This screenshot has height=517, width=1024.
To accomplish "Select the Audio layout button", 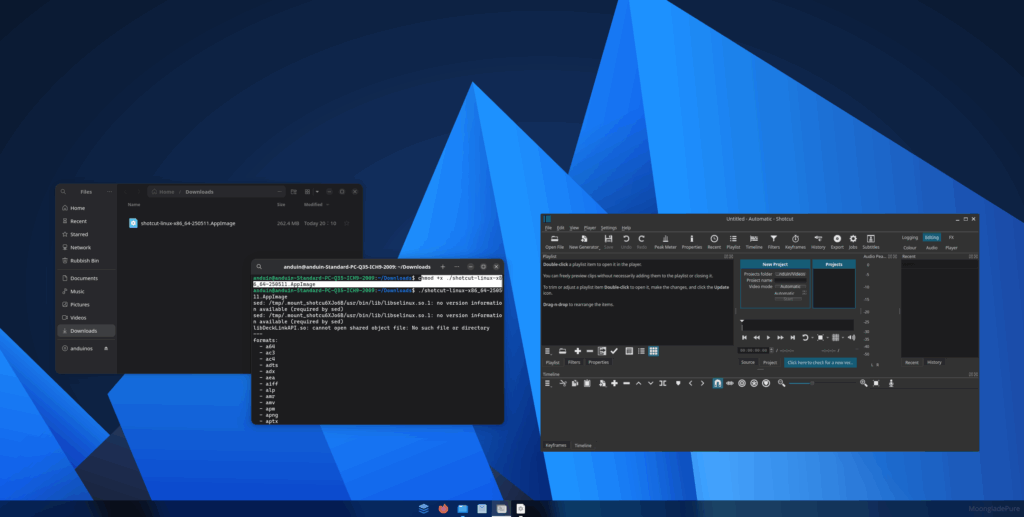I will coord(931,247).
